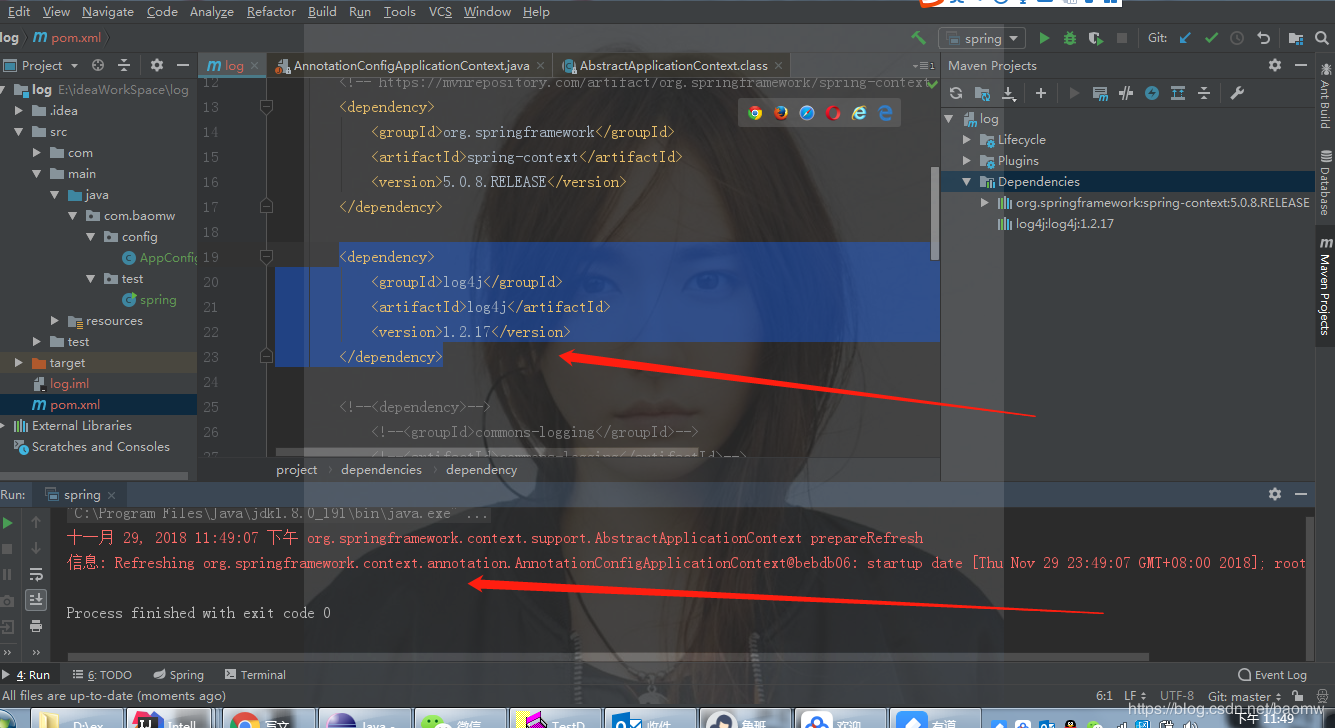Expand Plugins node in Maven Projects

pos(967,160)
